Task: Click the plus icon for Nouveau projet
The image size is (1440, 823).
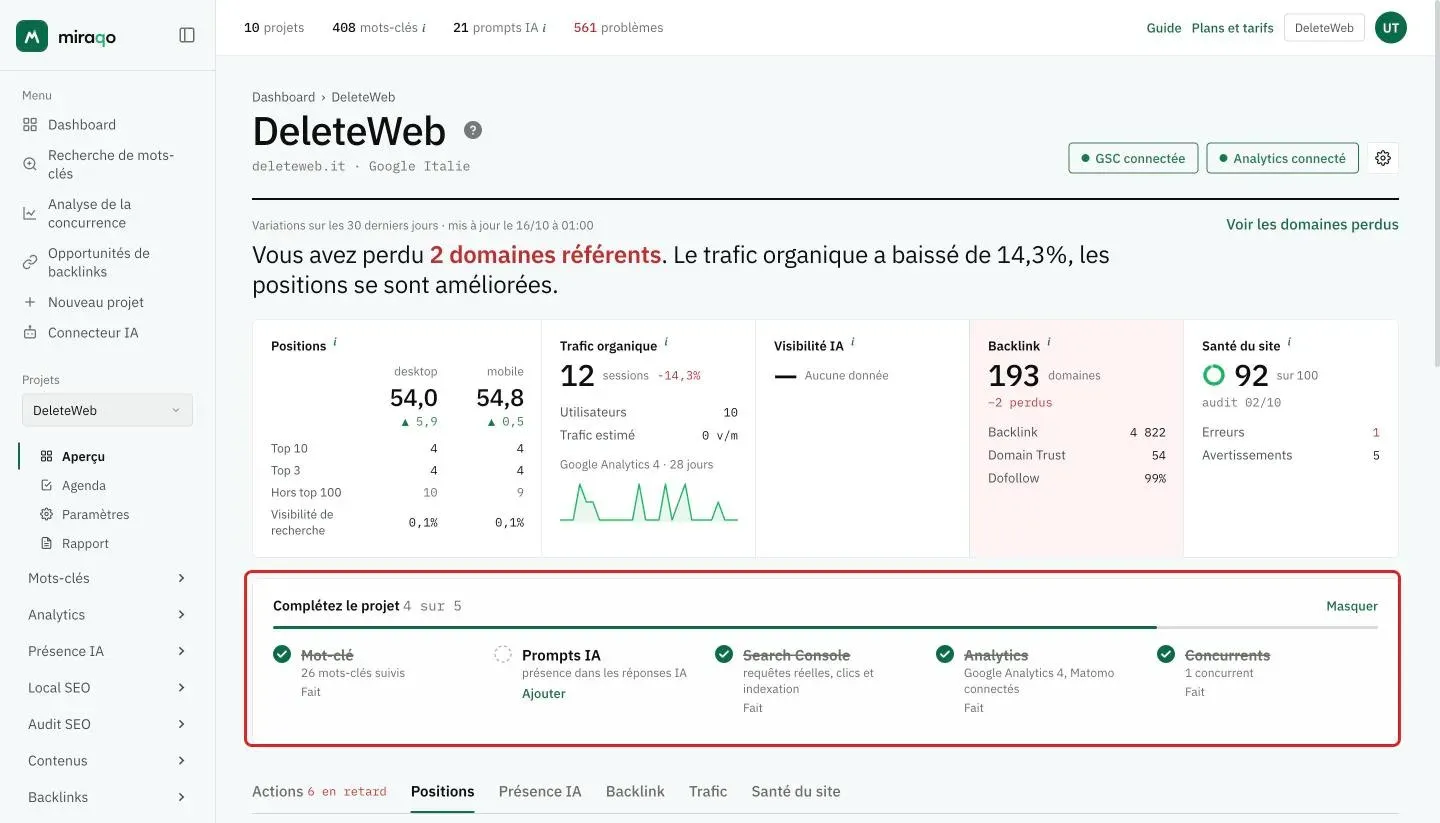Action: (x=30, y=302)
